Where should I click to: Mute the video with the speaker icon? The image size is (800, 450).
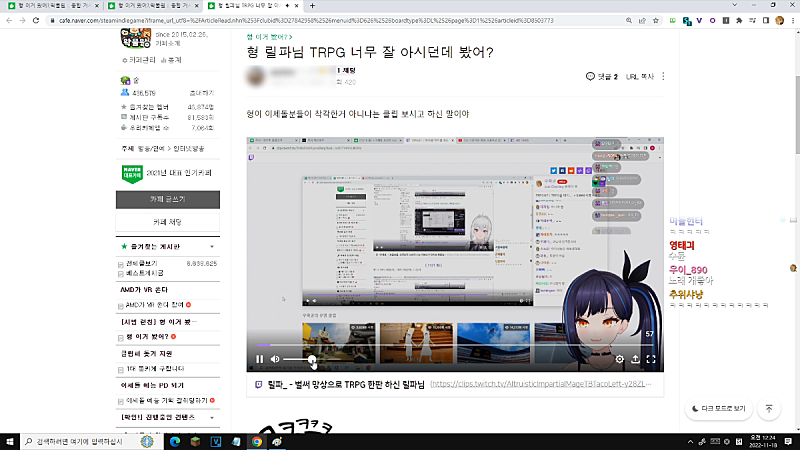[275, 359]
